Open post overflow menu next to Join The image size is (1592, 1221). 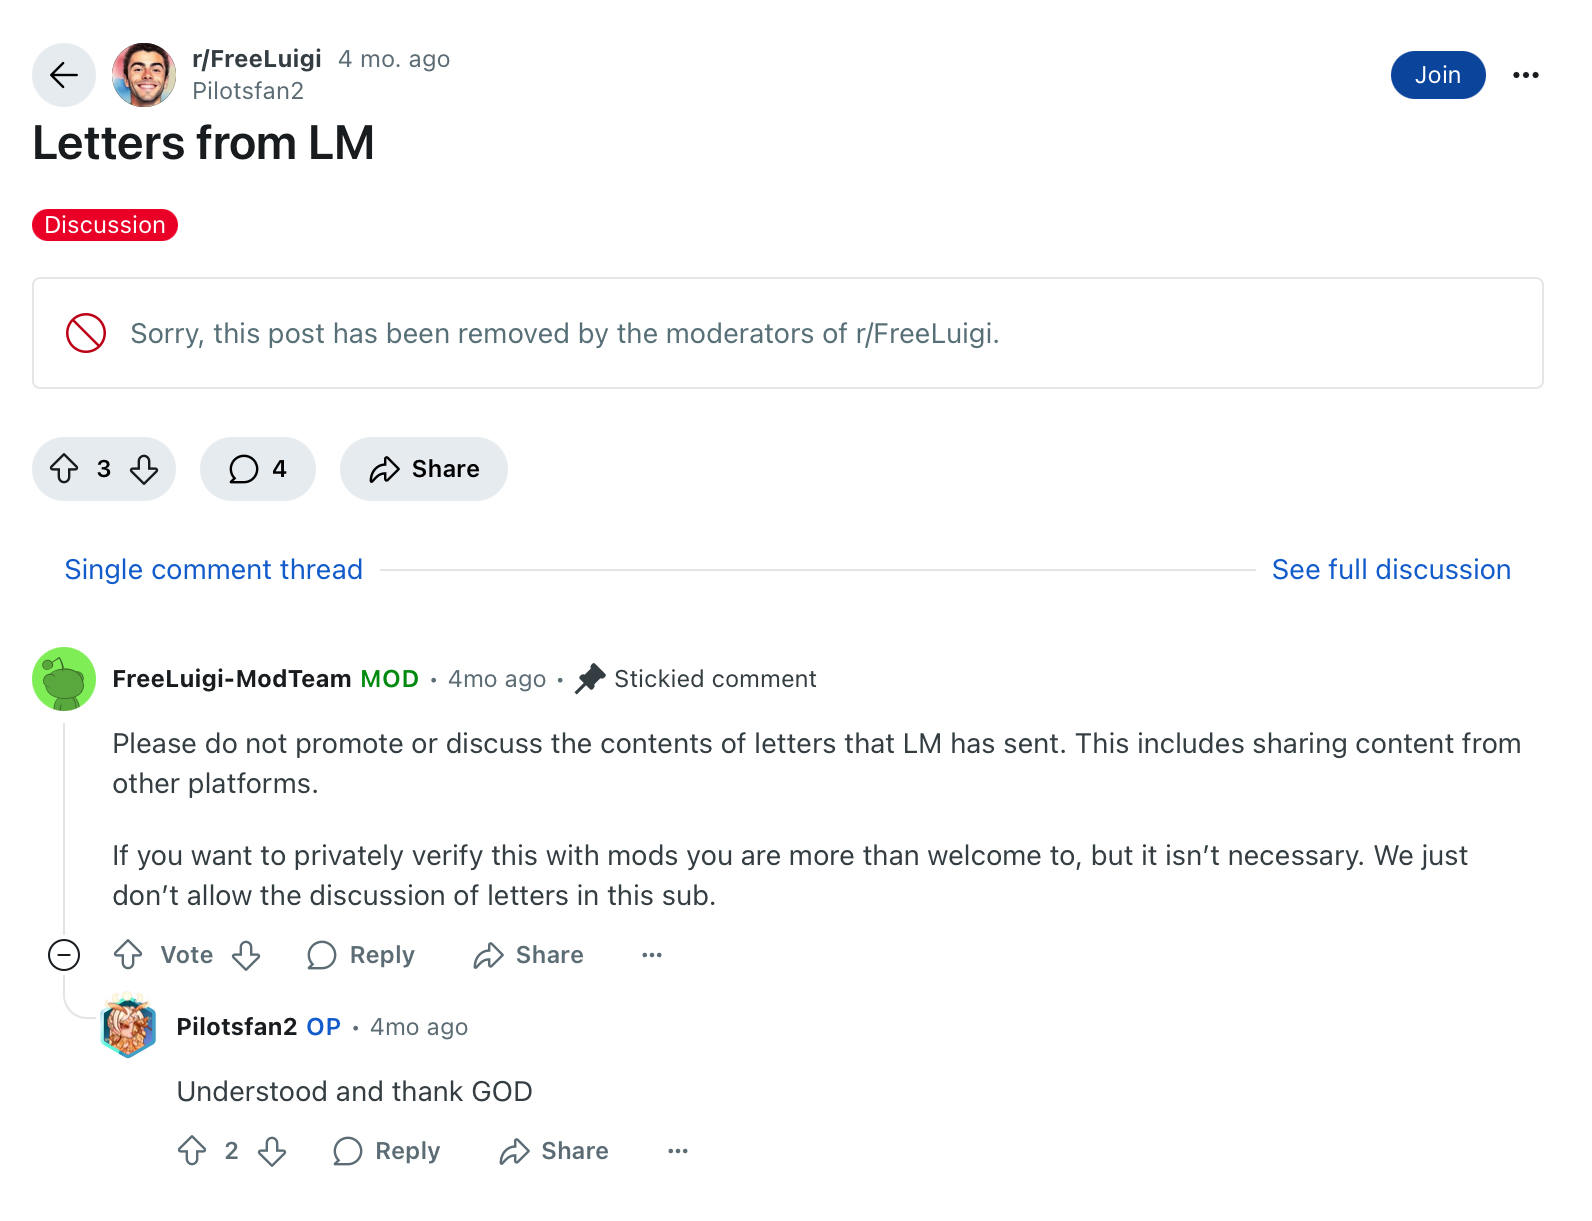[x=1526, y=75]
